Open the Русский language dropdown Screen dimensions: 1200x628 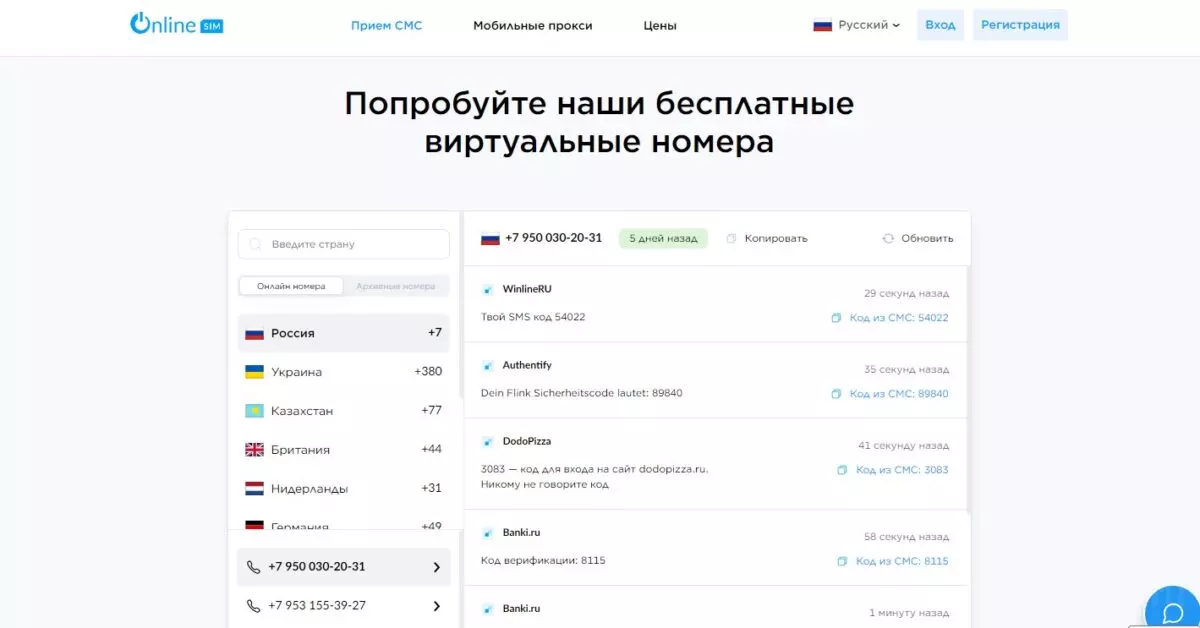tap(856, 25)
